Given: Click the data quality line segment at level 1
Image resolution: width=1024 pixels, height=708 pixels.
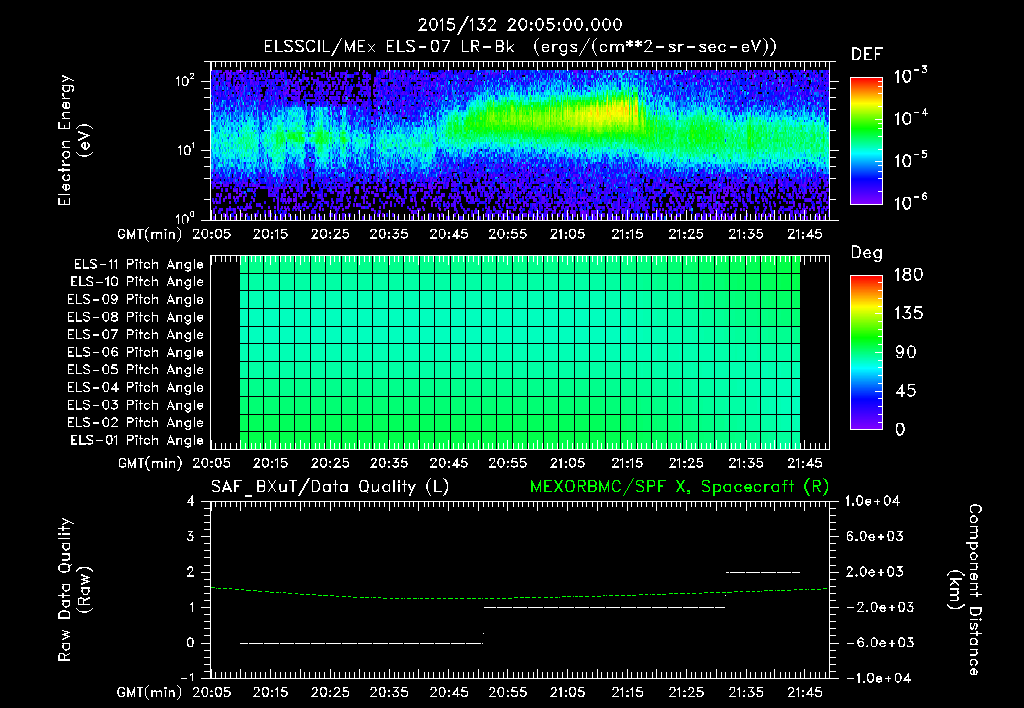Looking at the screenshot, I should 604,607.
